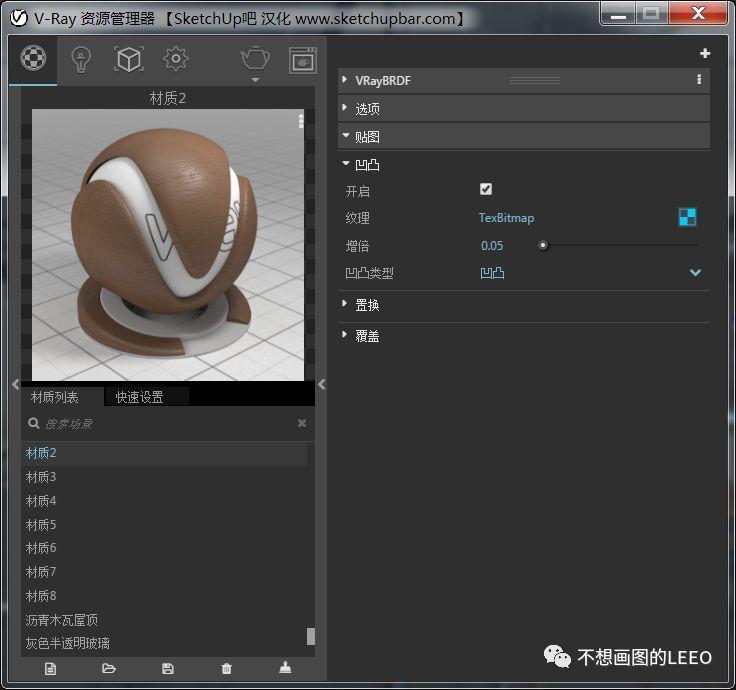The width and height of the screenshot is (736, 690).
Task: Clear the search field with X
Action: (x=302, y=423)
